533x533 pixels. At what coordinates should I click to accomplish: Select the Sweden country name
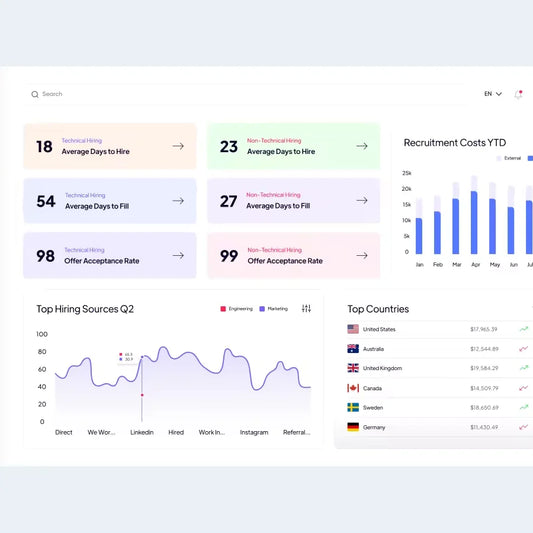tap(373, 408)
